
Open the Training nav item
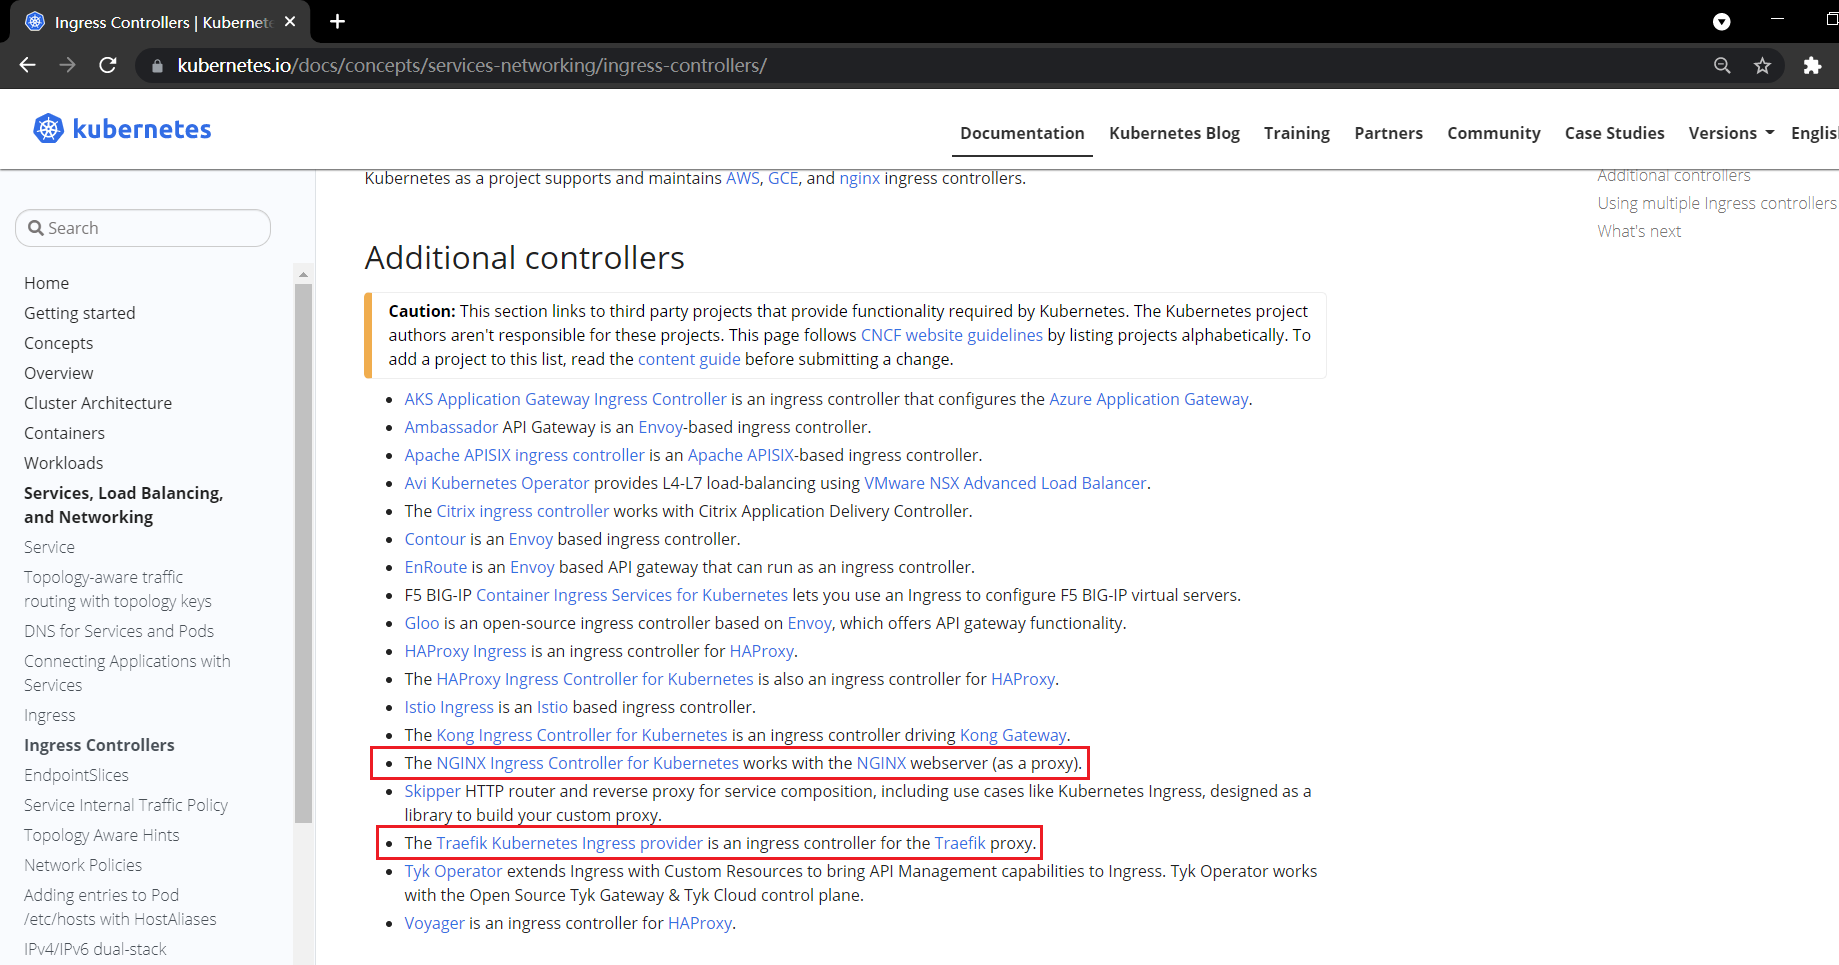1297,133
